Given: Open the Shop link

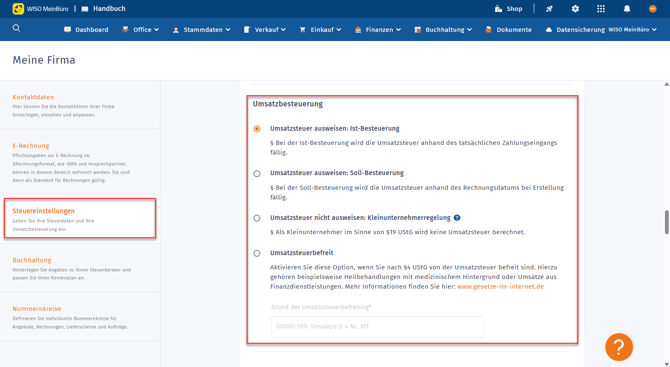Looking at the screenshot, I should pyautogui.click(x=514, y=9).
